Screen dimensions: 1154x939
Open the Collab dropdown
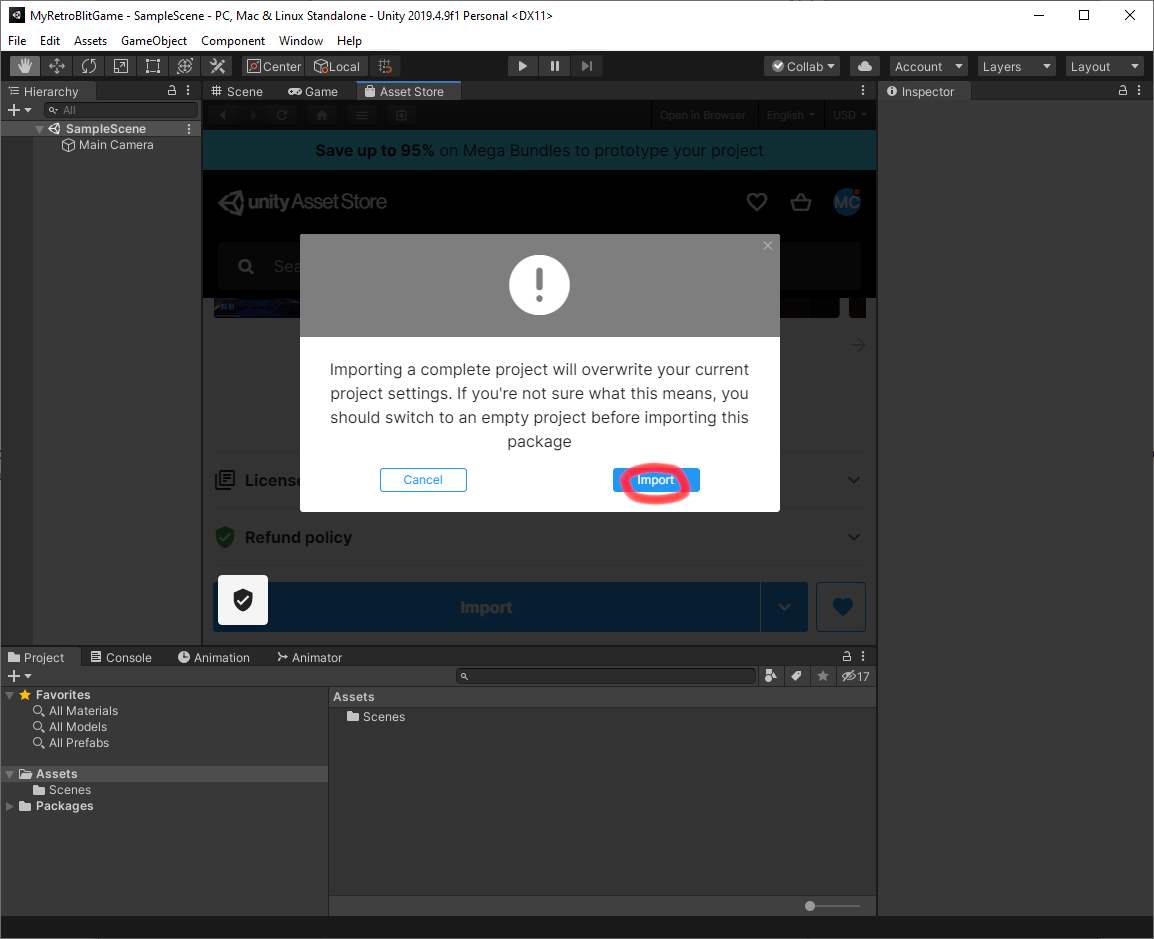[x=802, y=66]
